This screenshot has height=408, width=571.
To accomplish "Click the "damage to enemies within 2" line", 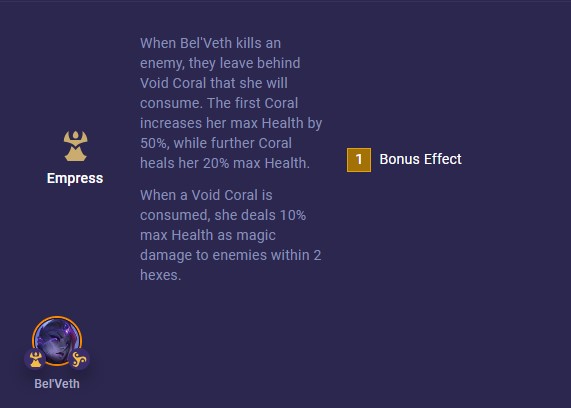I will pyautogui.click(x=231, y=255).
